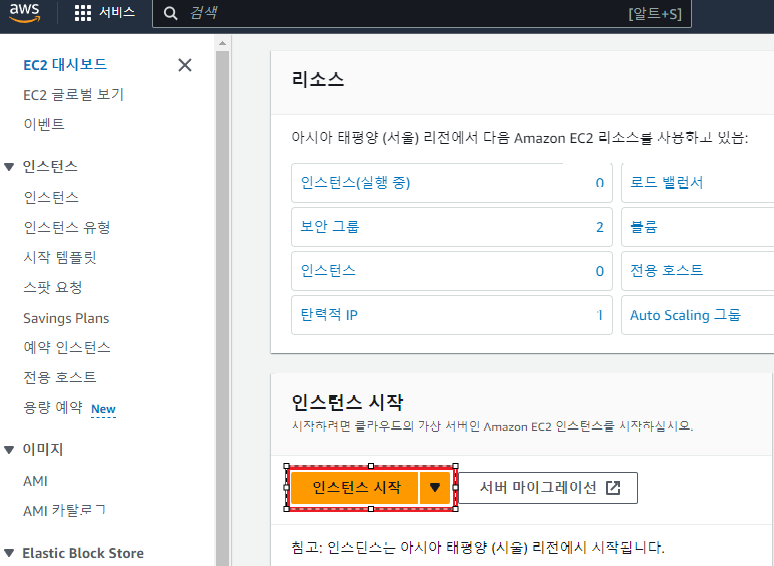
Task: Focus the 검색 search field
Action: coord(422,13)
